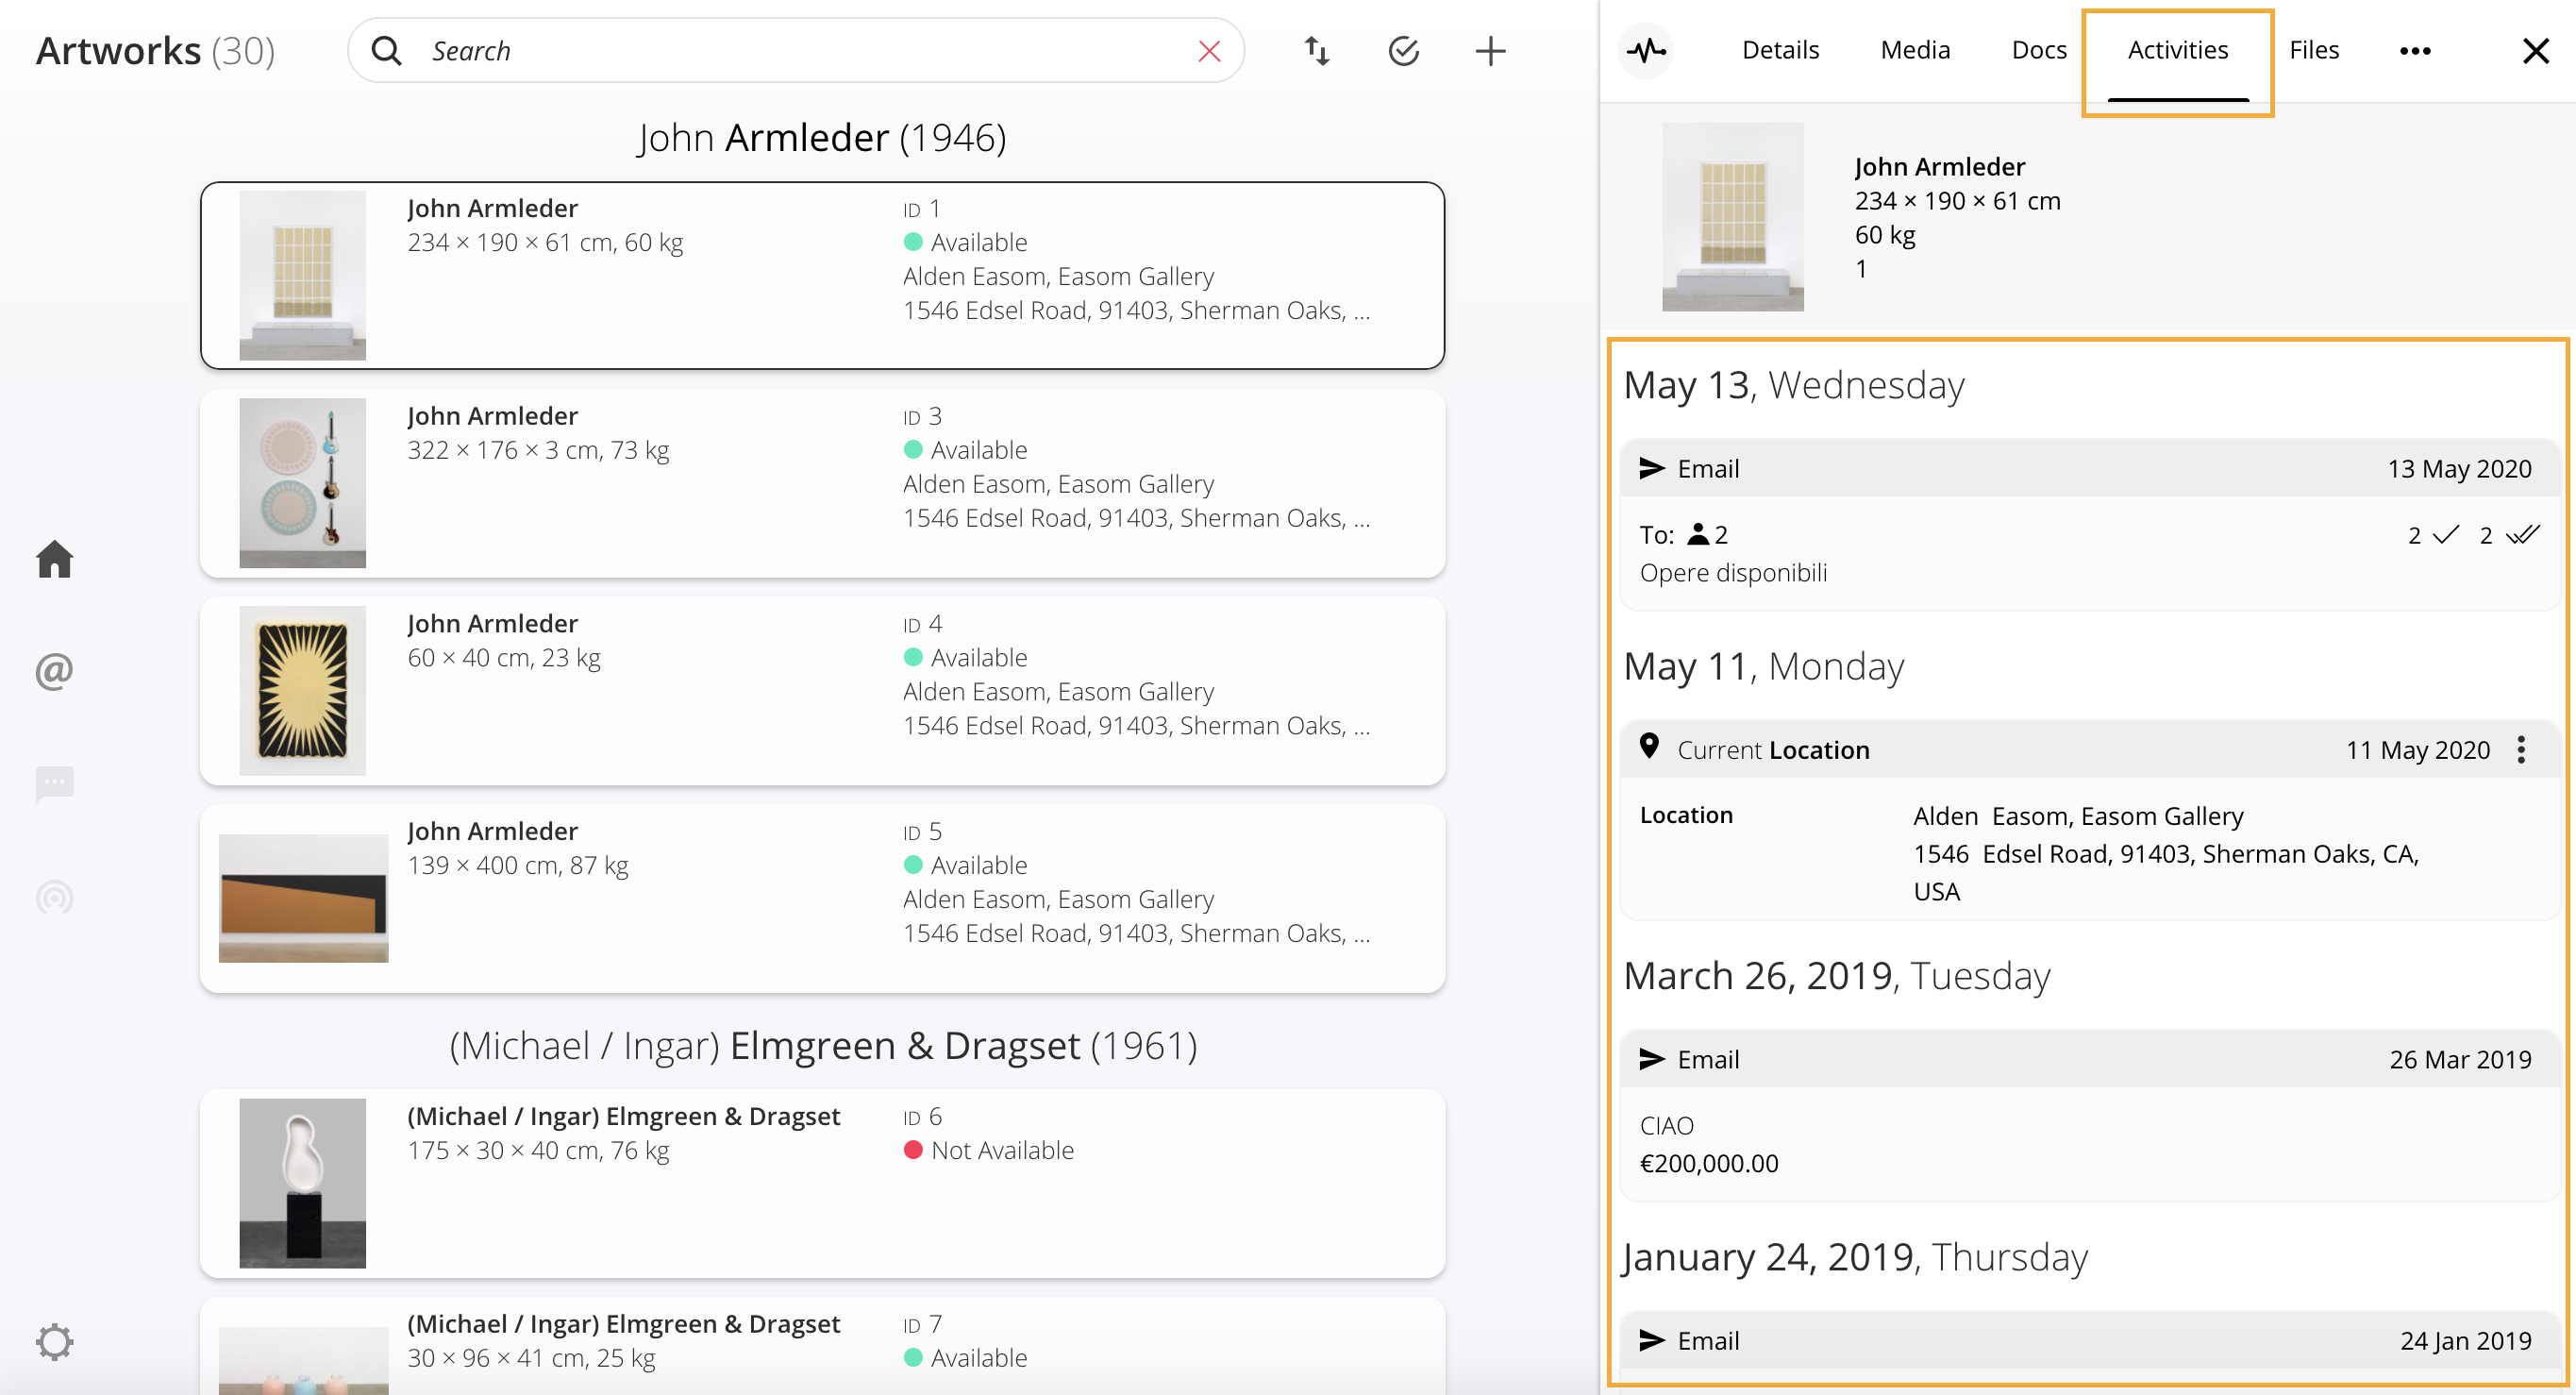This screenshot has height=1395, width=2576.
Task: Open thumbnail of artwork ID 5
Action: pos(303,898)
